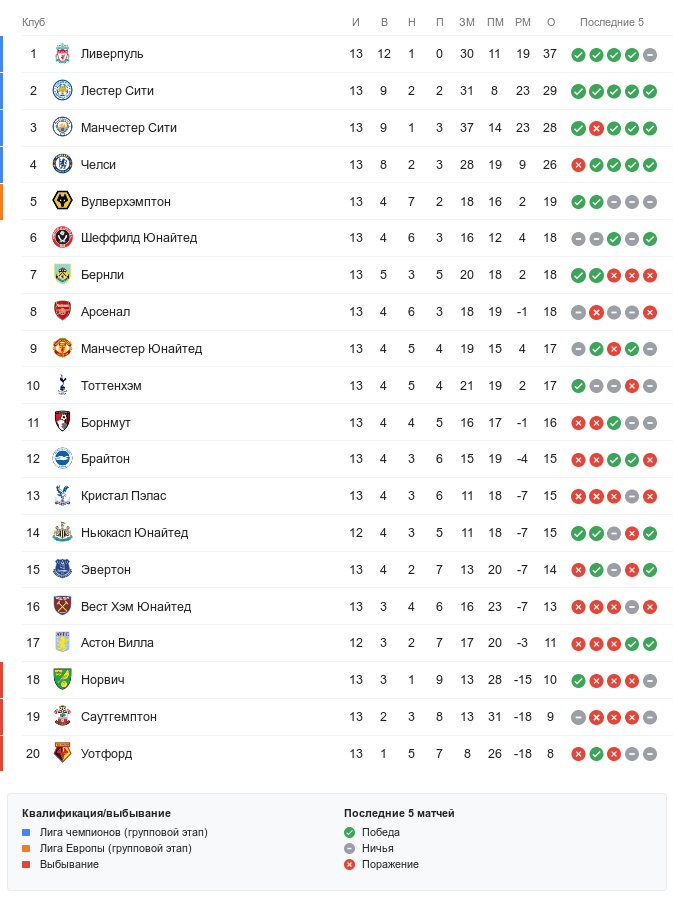Click the Leicester City crest icon

62,91
